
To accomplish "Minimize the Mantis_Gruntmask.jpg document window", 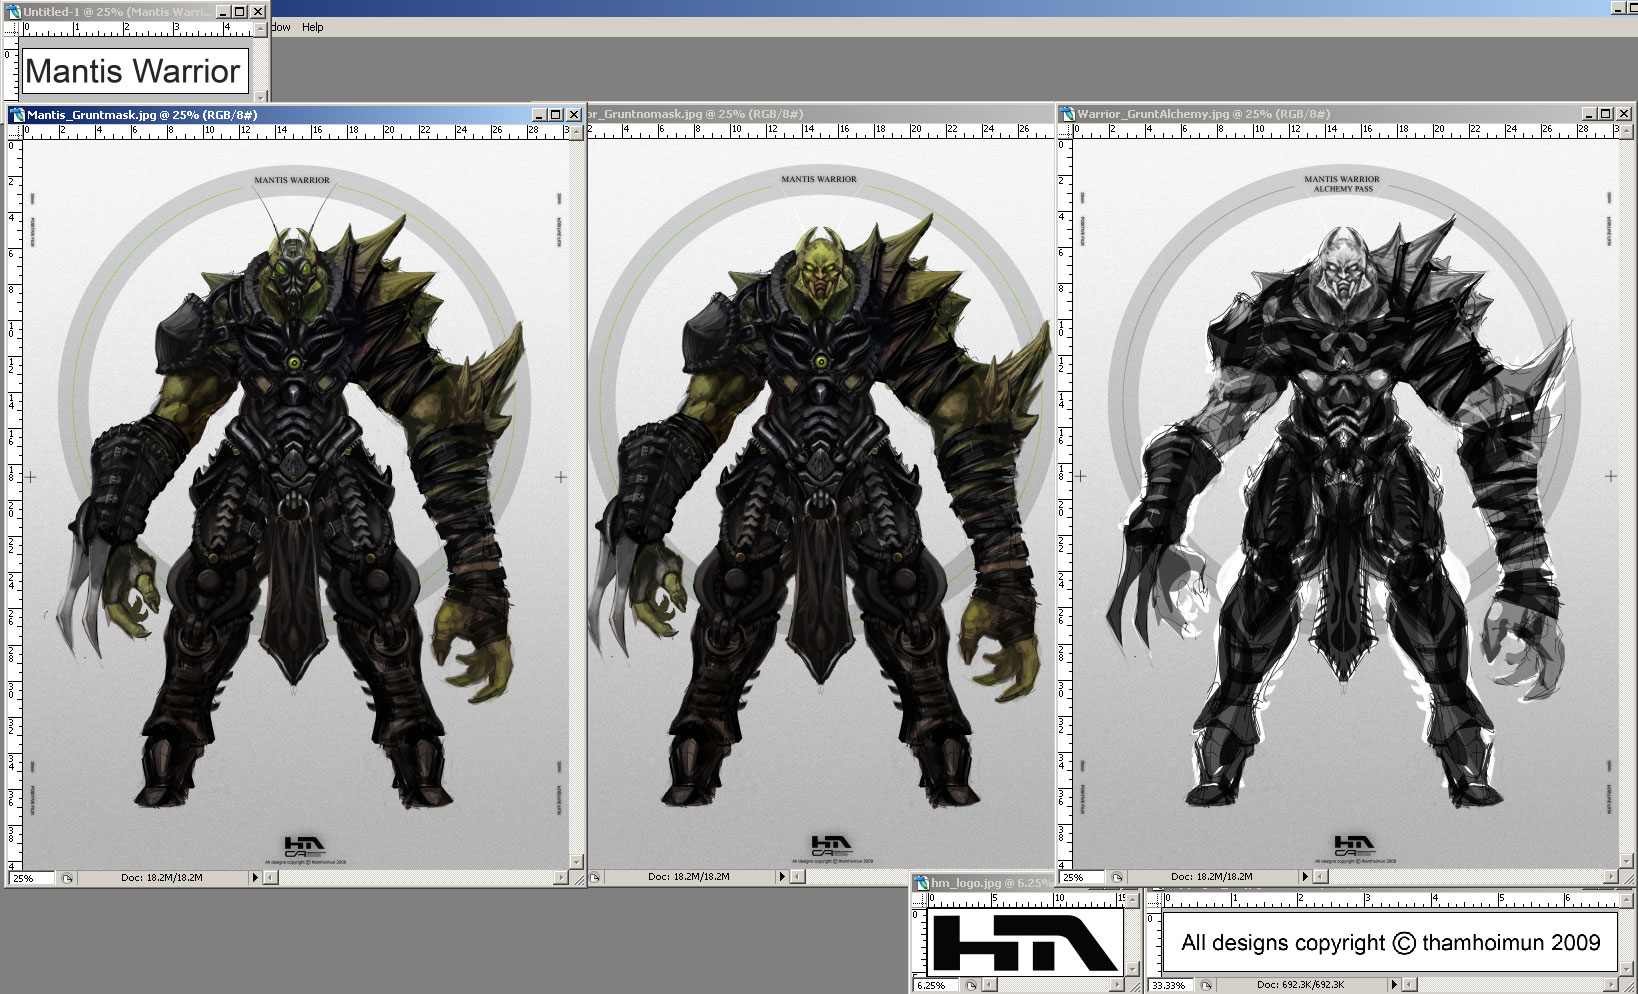I will 539,115.
